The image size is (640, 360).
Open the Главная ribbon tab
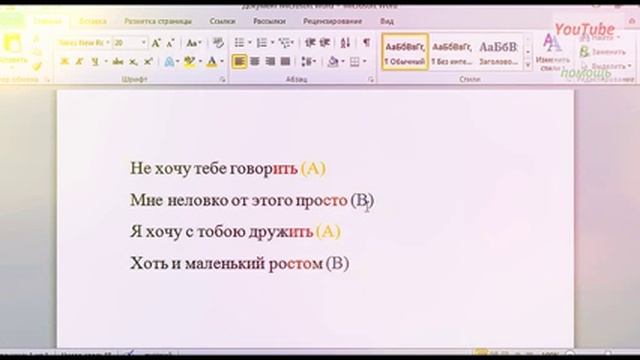(48, 21)
